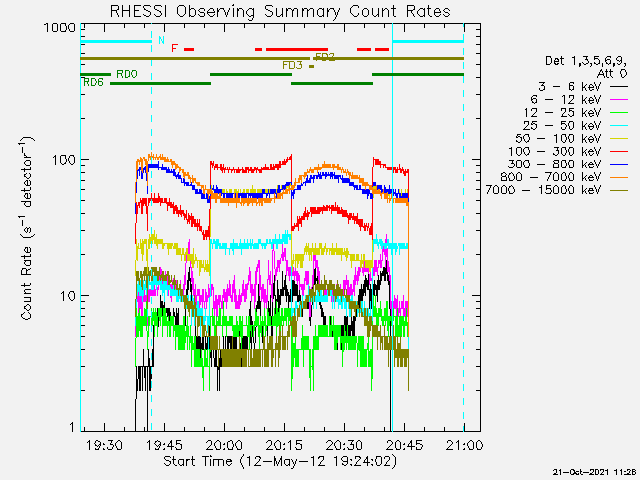Viewport: 640px width, 480px height.
Task: Click the 21:00 time axis tick label
Action: pos(464,445)
